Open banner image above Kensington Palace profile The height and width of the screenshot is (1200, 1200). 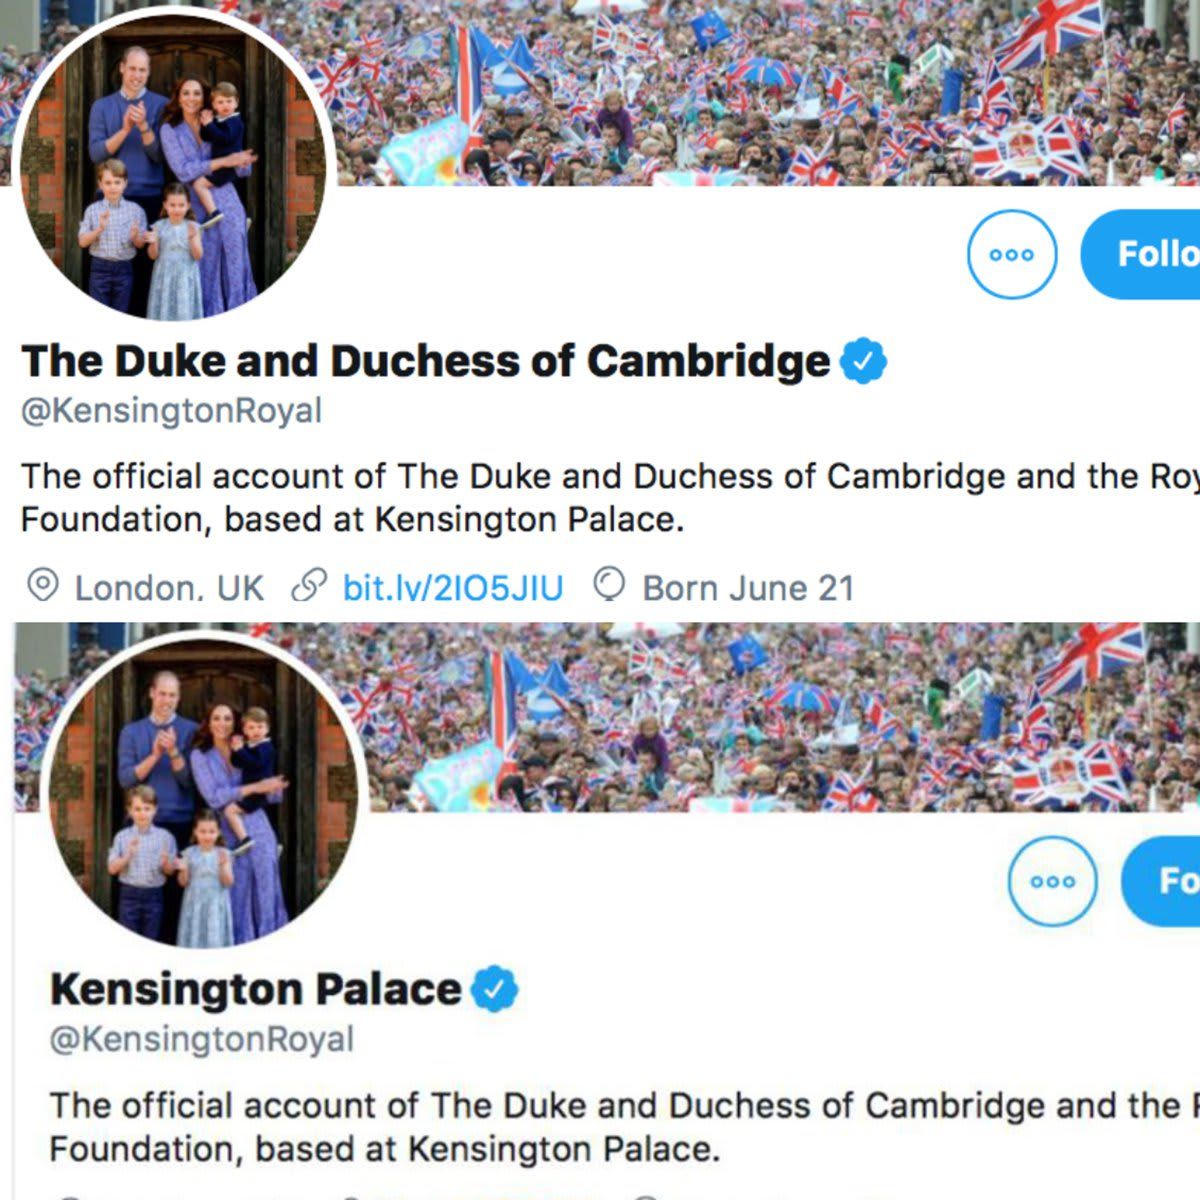click(x=780, y=715)
